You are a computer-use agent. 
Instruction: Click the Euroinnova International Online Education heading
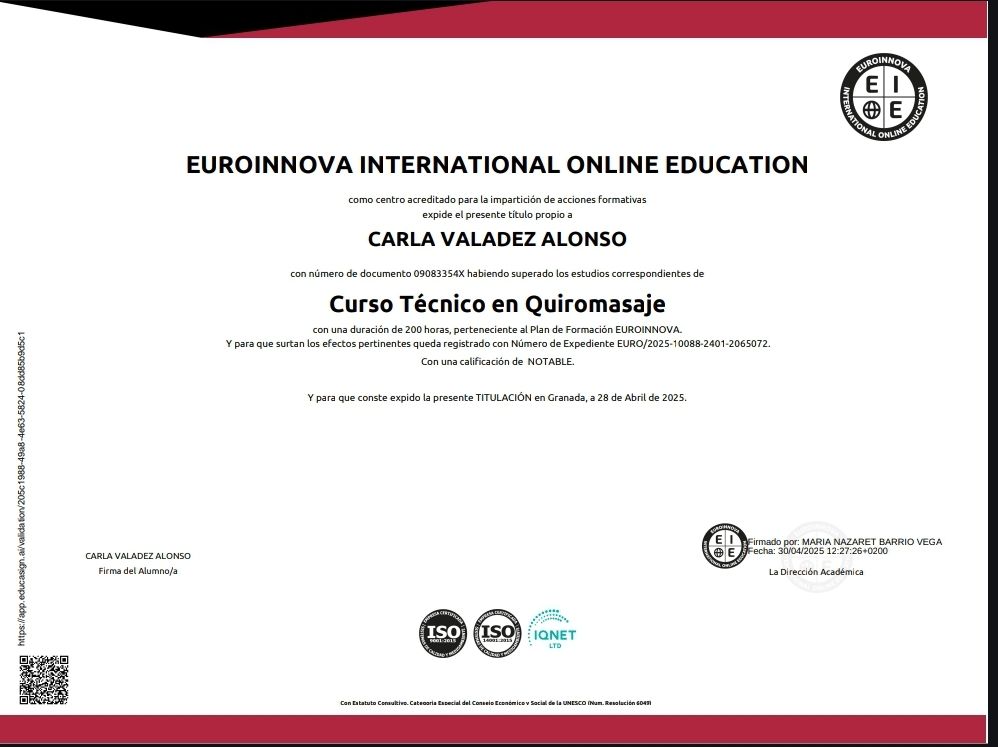(x=497, y=165)
